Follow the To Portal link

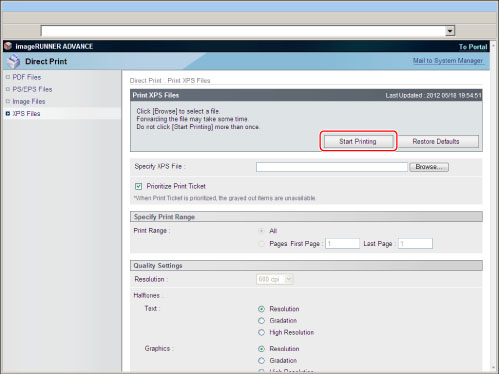coord(473,47)
